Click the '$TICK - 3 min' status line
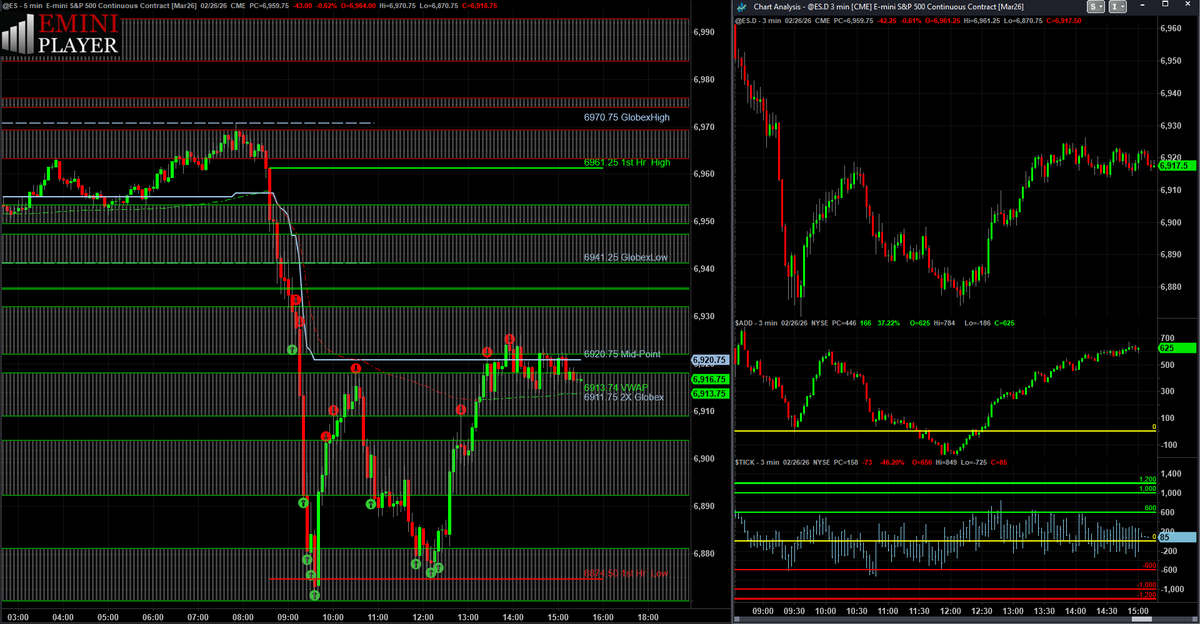 [873, 463]
